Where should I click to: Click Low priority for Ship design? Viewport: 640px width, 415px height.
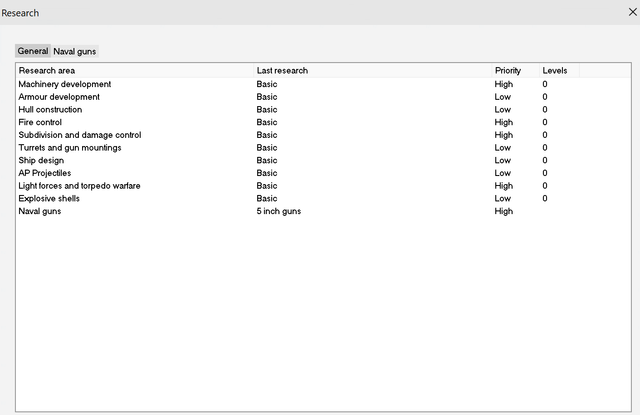pyautogui.click(x=502, y=160)
